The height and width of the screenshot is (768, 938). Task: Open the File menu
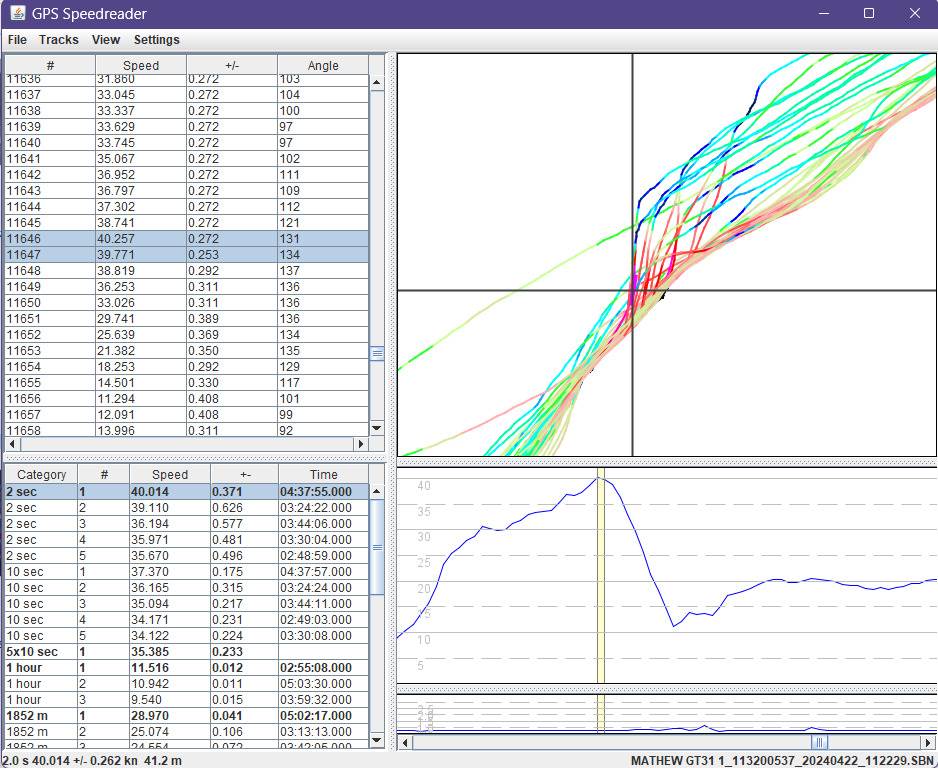click(17, 40)
